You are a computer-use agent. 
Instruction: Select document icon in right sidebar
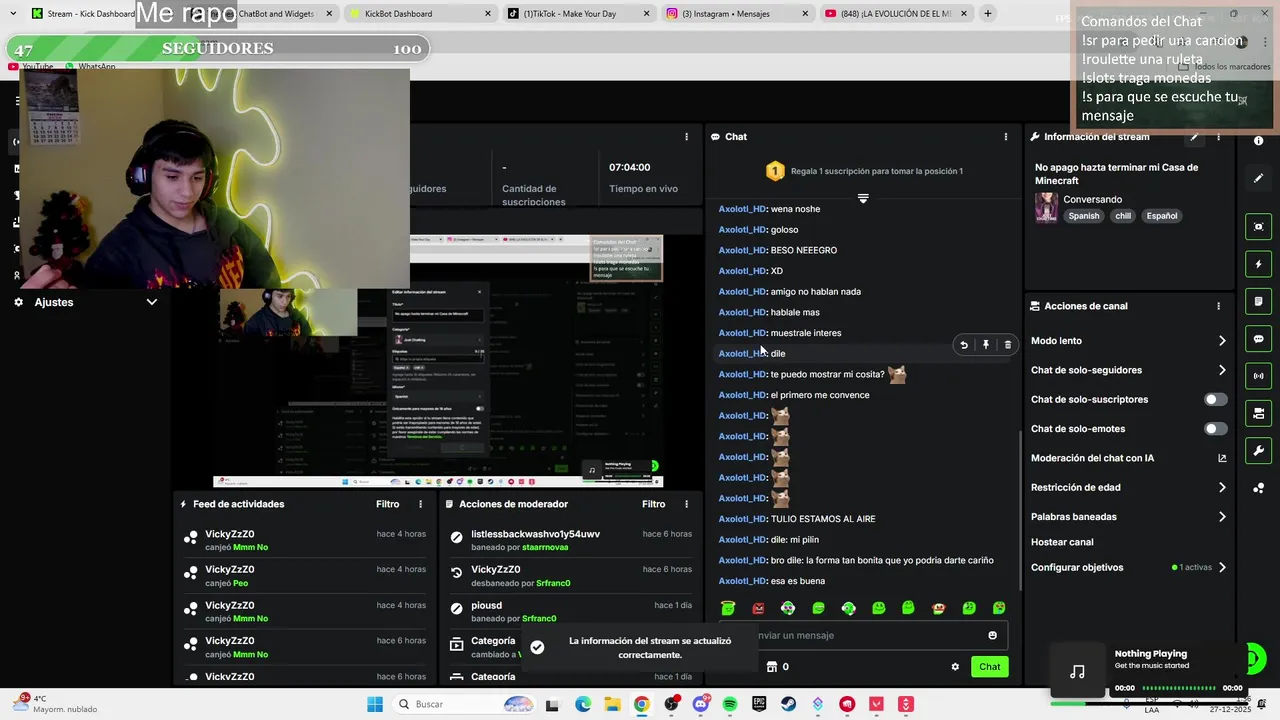pos(1258,302)
